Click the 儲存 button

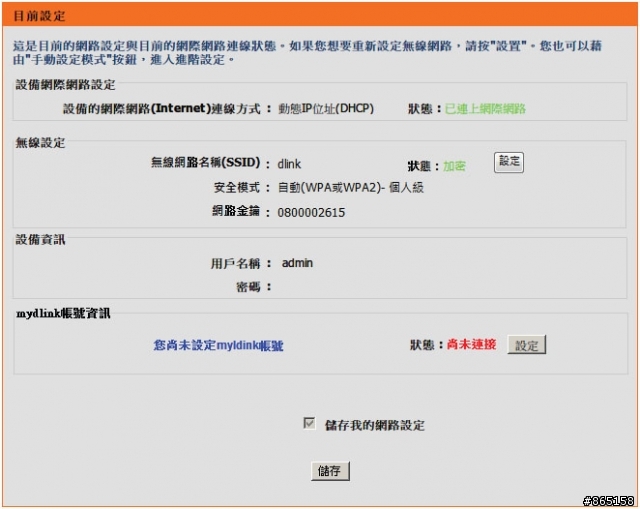click(x=330, y=471)
